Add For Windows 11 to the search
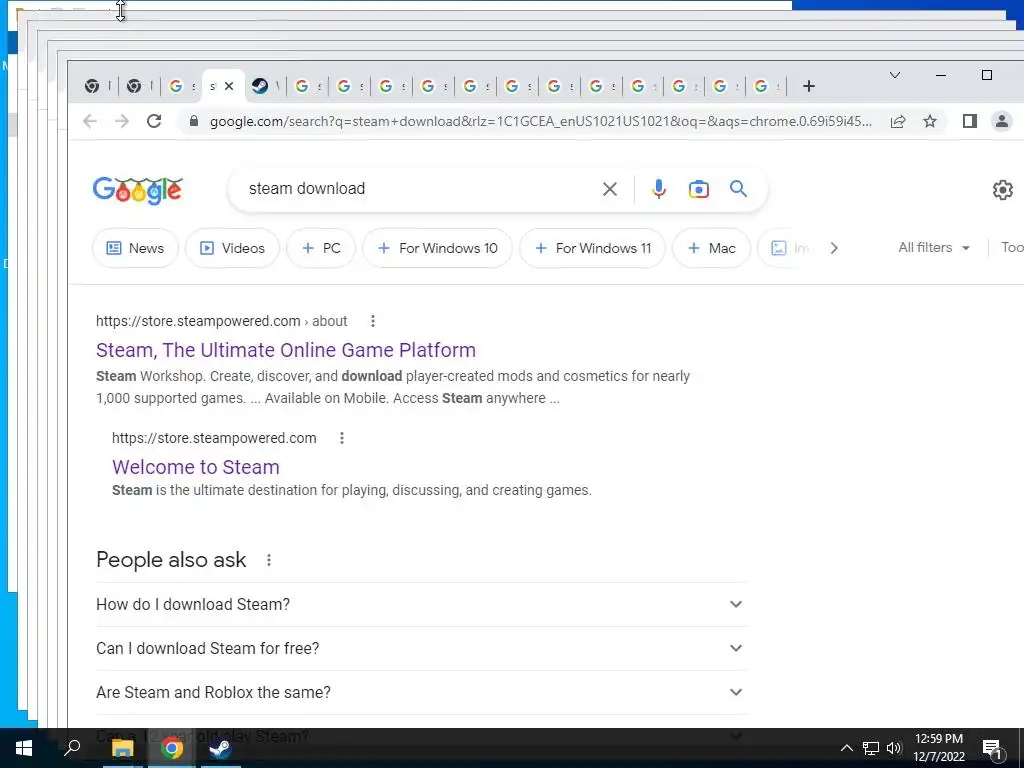Image resolution: width=1024 pixels, height=768 pixels. [592, 248]
